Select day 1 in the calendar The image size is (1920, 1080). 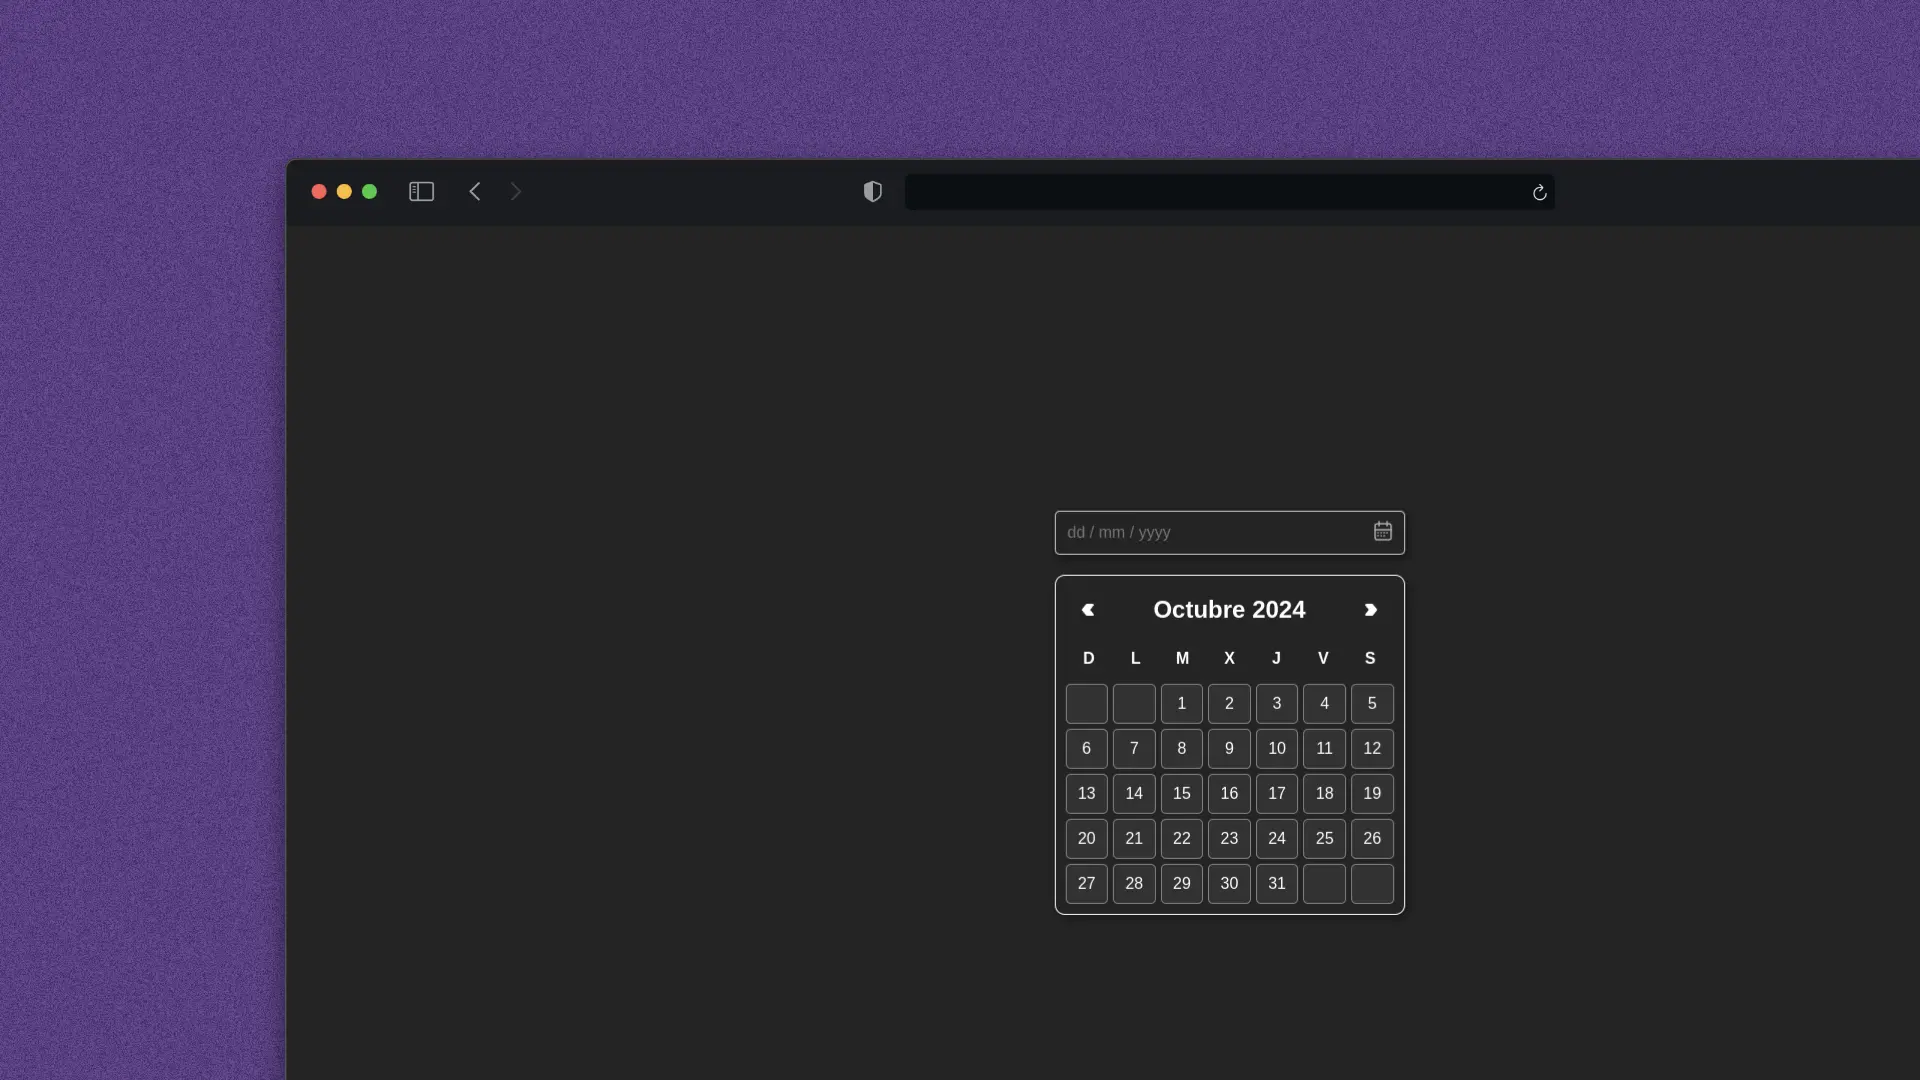coord(1181,704)
